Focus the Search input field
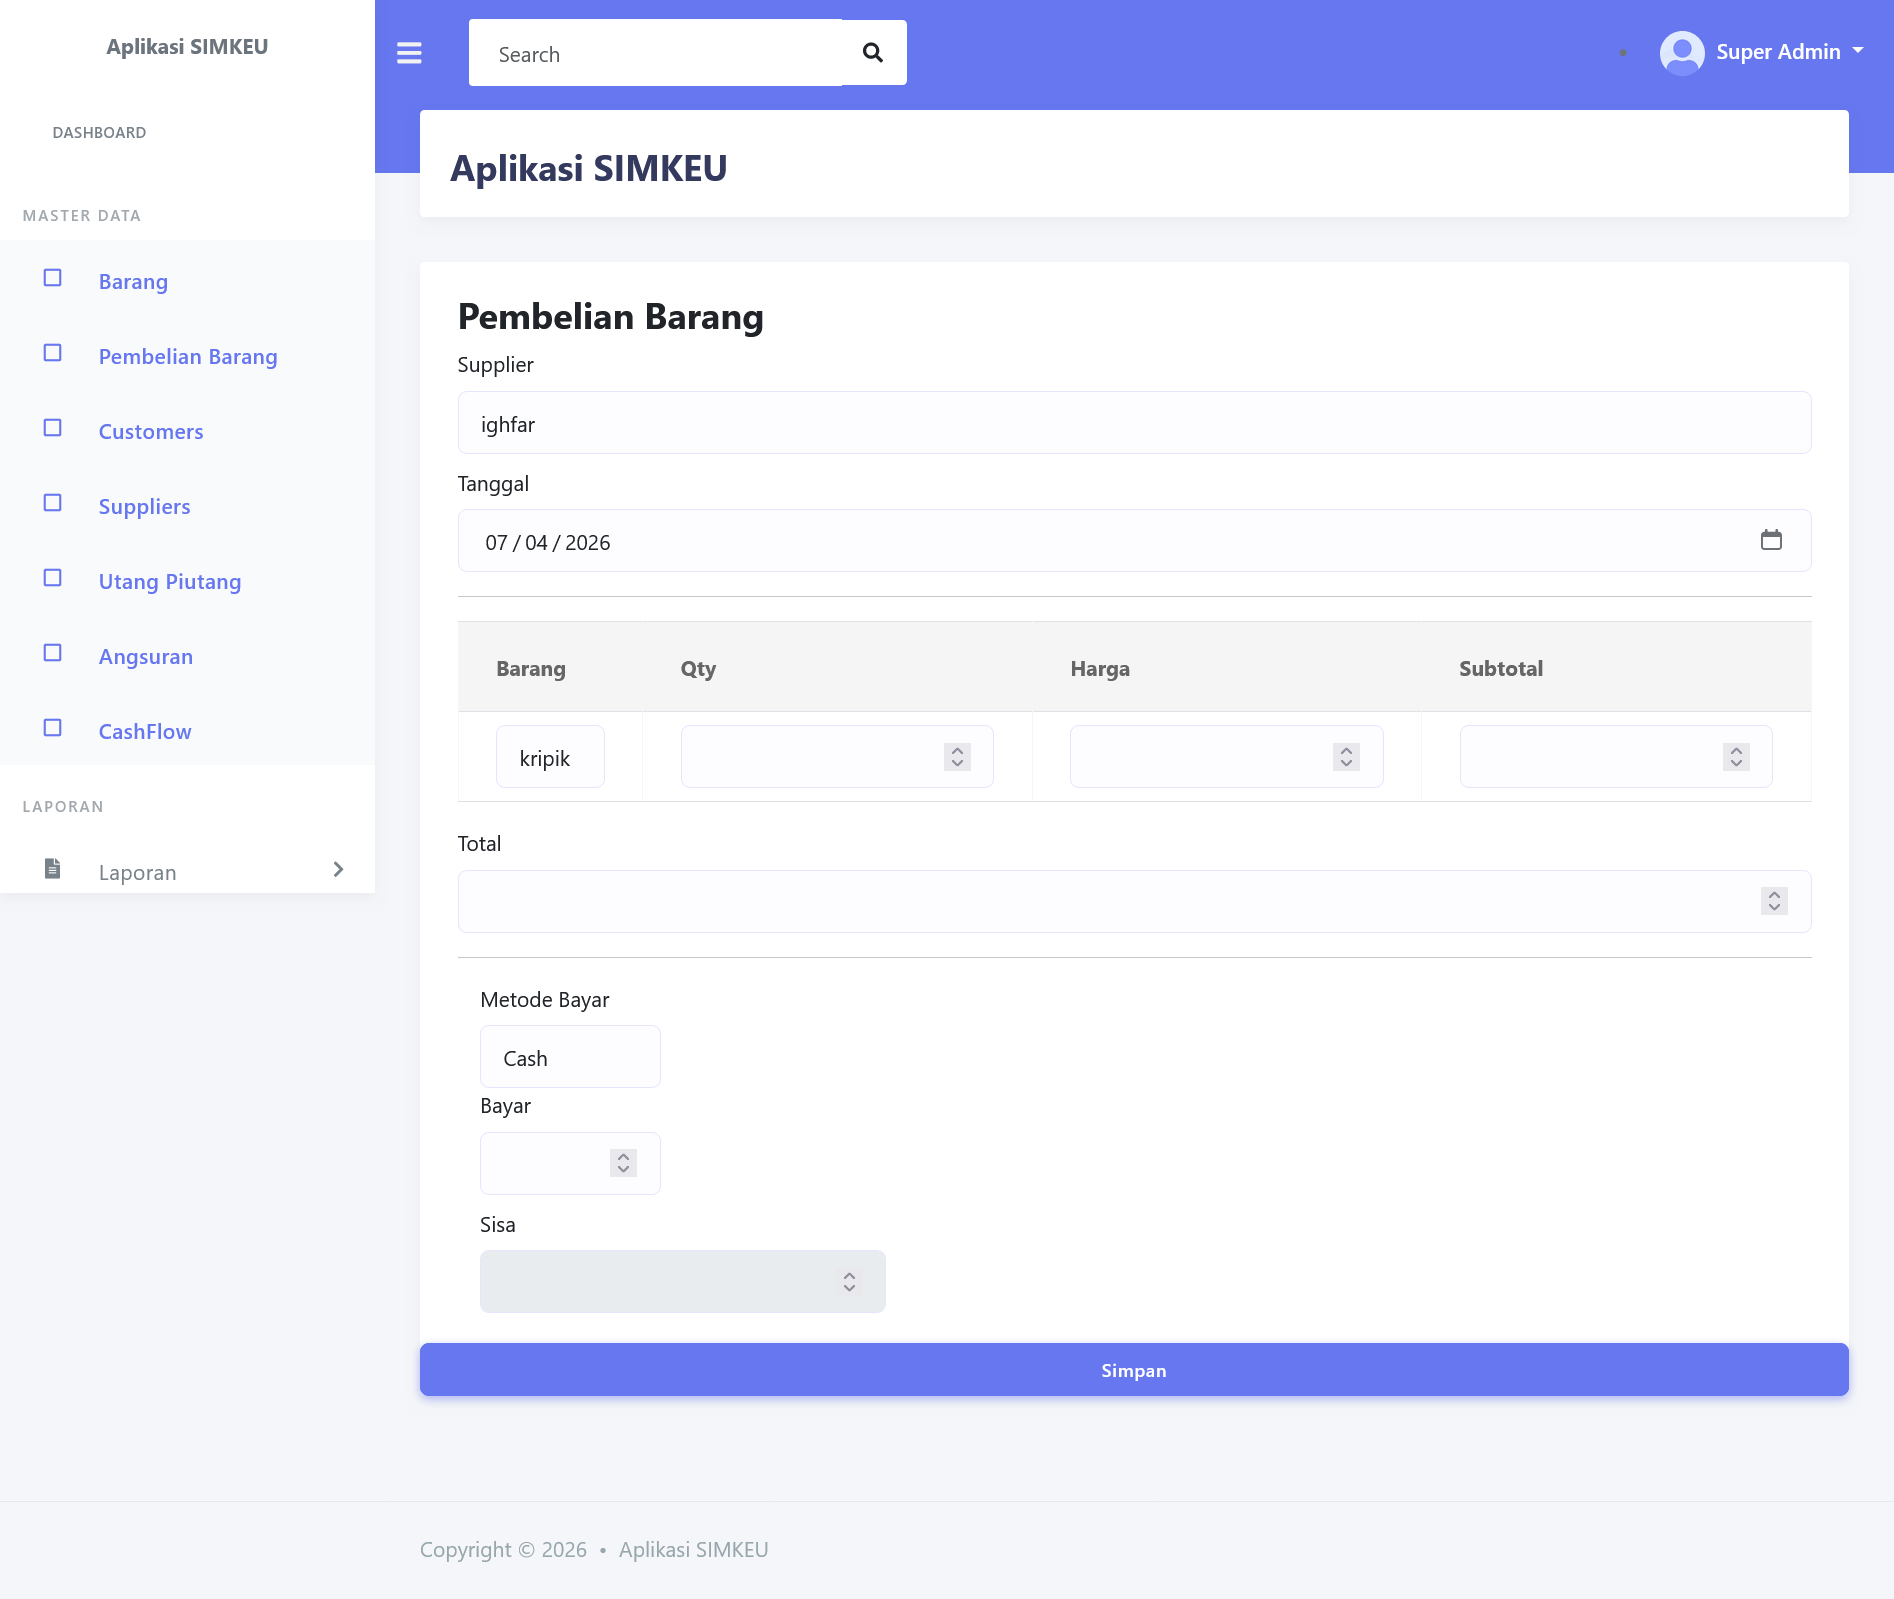This screenshot has height=1599, width=1894. pos(655,53)
